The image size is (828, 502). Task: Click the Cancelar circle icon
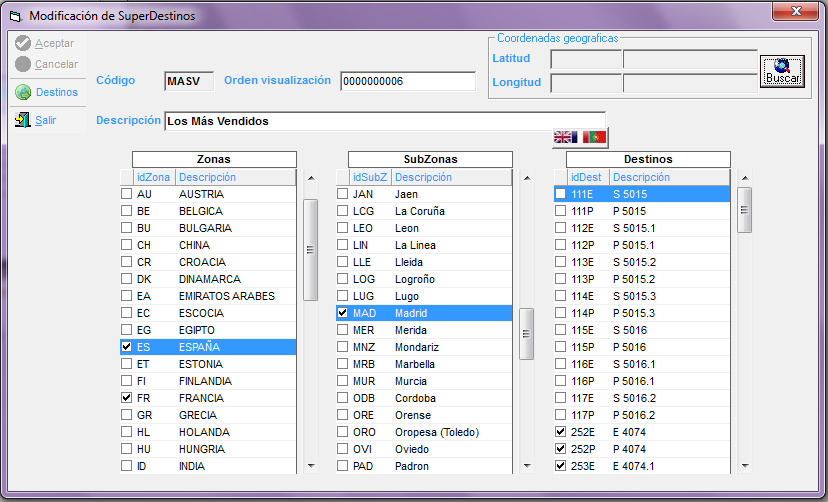point(23,64)
